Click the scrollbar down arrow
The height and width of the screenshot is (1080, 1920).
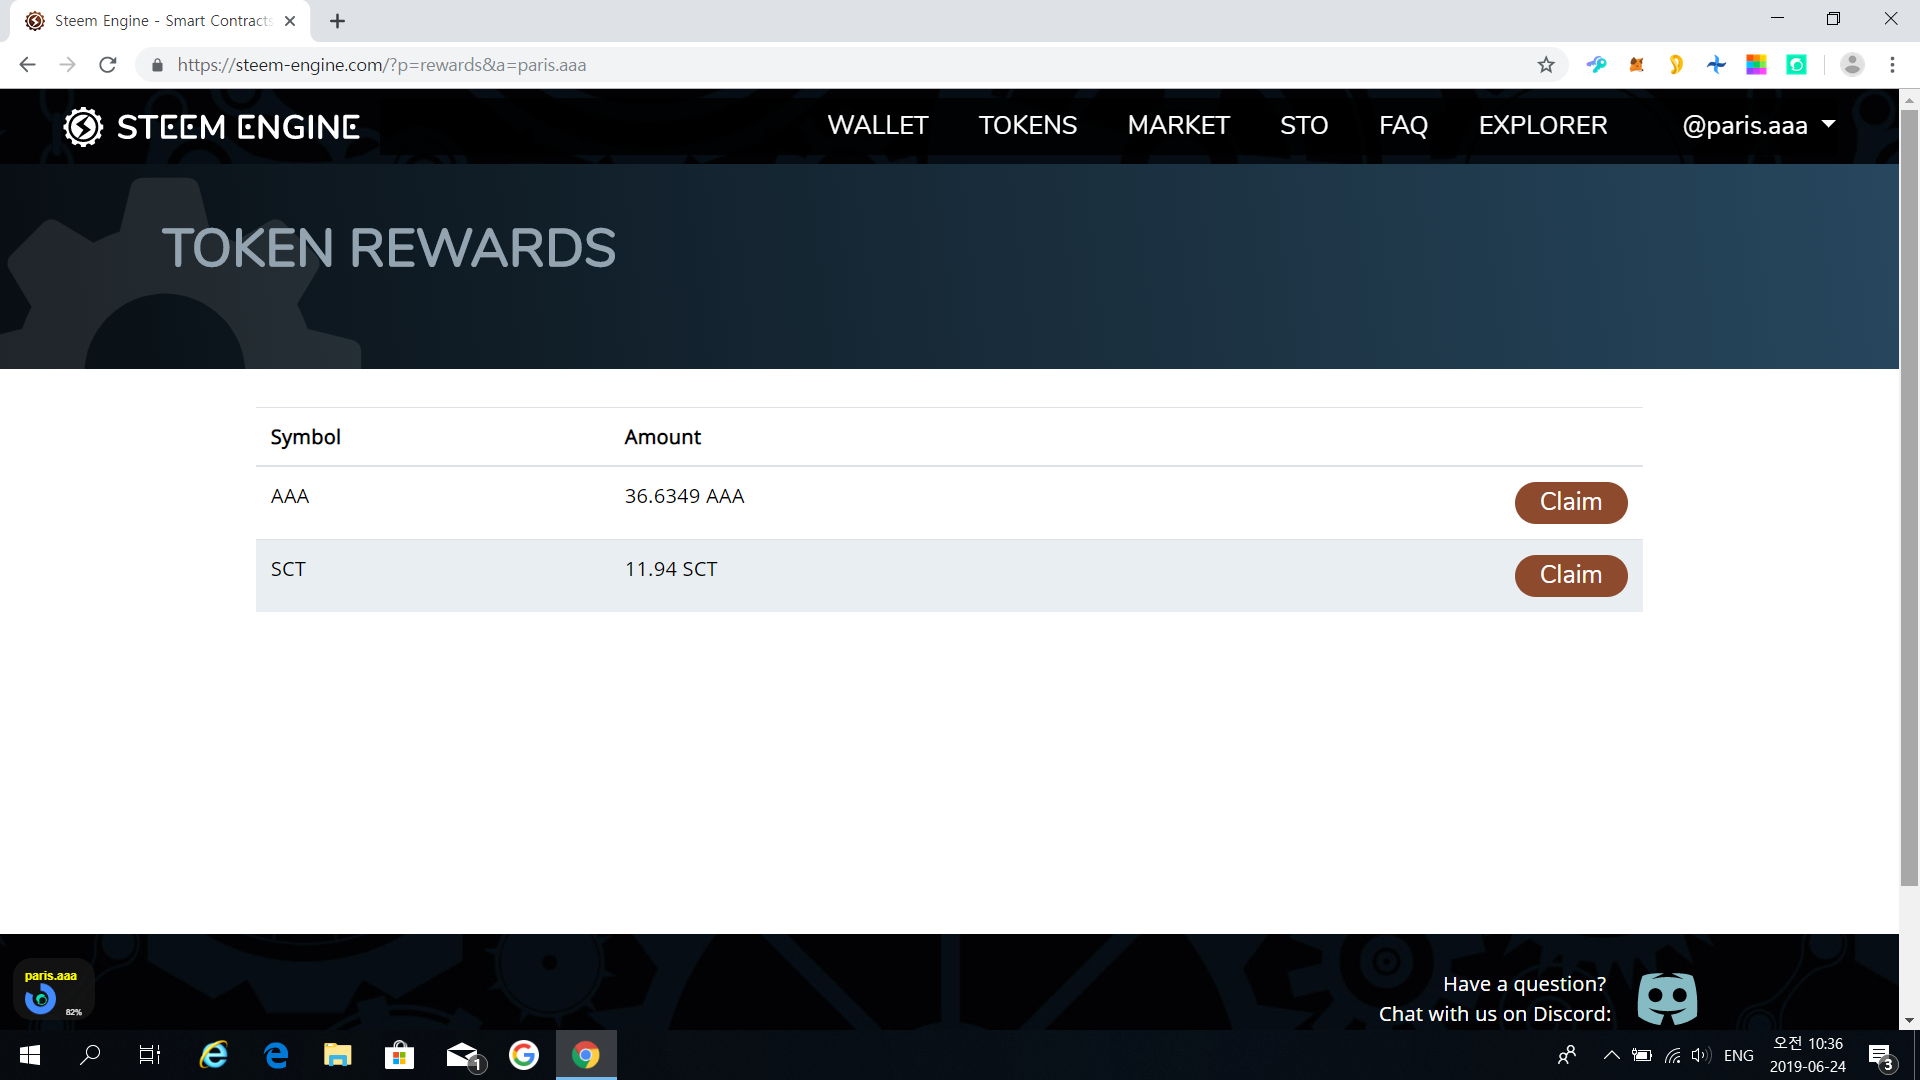pos(1909,1020)
